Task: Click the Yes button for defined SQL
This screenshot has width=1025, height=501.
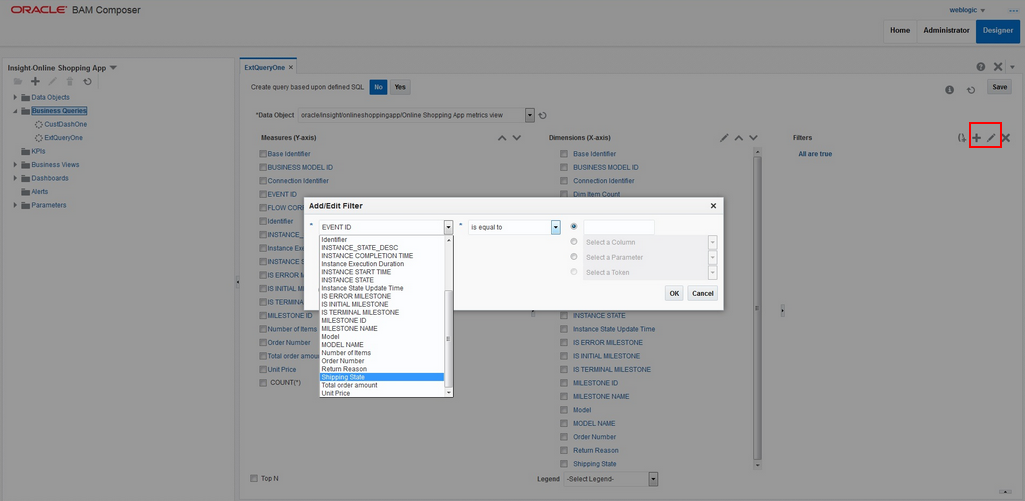Action: pyautogui.click(x=400, y=86)
